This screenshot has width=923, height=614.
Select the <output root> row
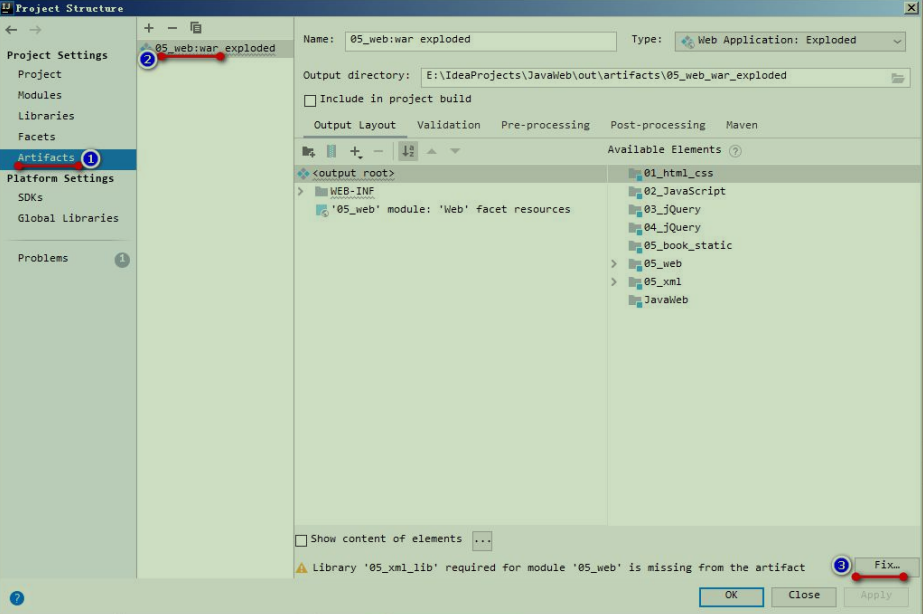coord(451,174)
